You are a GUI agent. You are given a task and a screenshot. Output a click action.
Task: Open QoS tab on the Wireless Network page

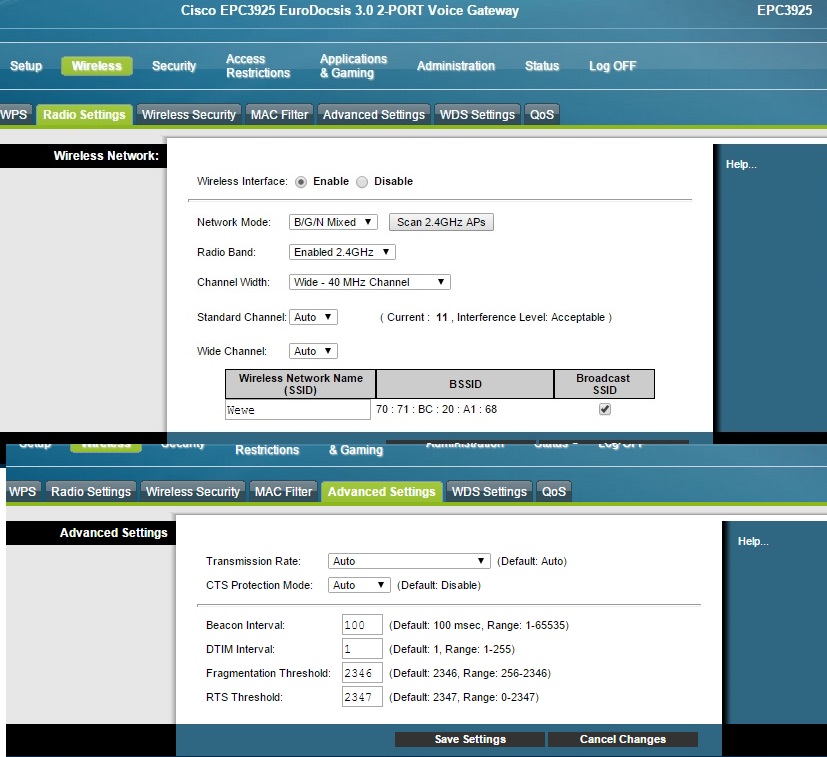[542, 114]
